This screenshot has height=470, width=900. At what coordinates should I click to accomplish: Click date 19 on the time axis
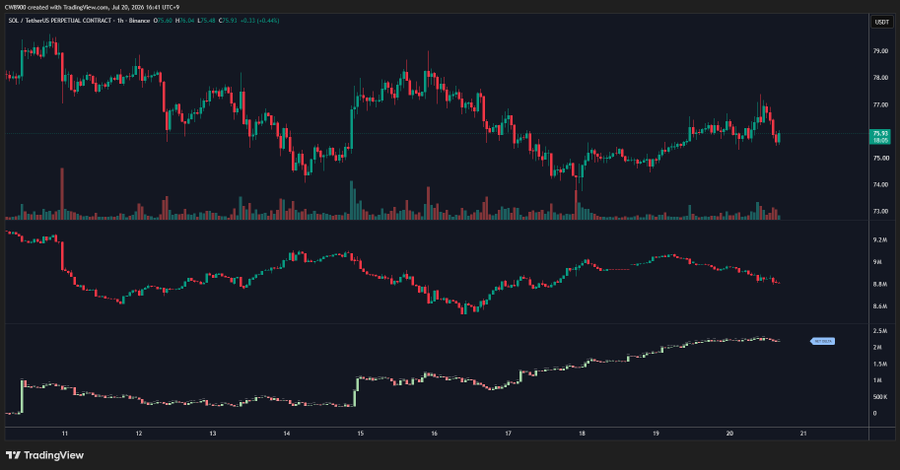655,434
